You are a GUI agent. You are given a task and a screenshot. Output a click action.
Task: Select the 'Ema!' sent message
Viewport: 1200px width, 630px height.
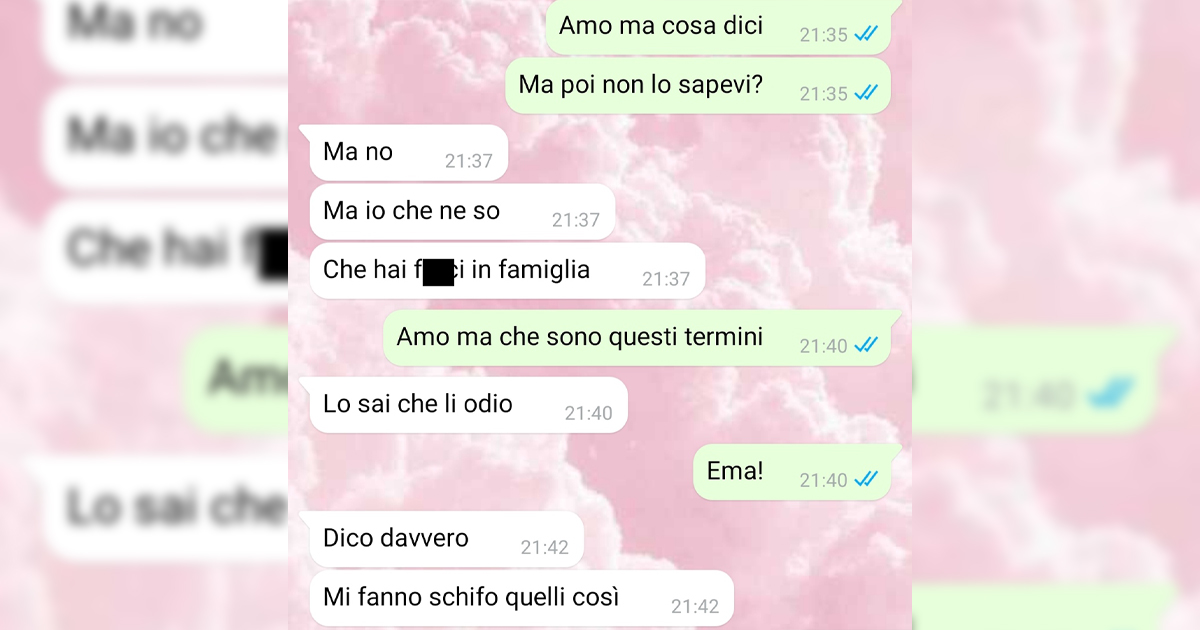[x=792, y=472]
